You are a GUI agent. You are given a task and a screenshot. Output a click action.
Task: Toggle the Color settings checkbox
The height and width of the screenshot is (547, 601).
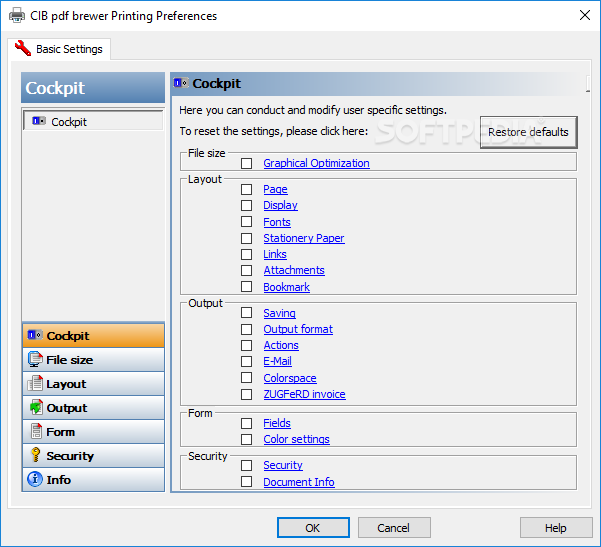coord(246,439)
